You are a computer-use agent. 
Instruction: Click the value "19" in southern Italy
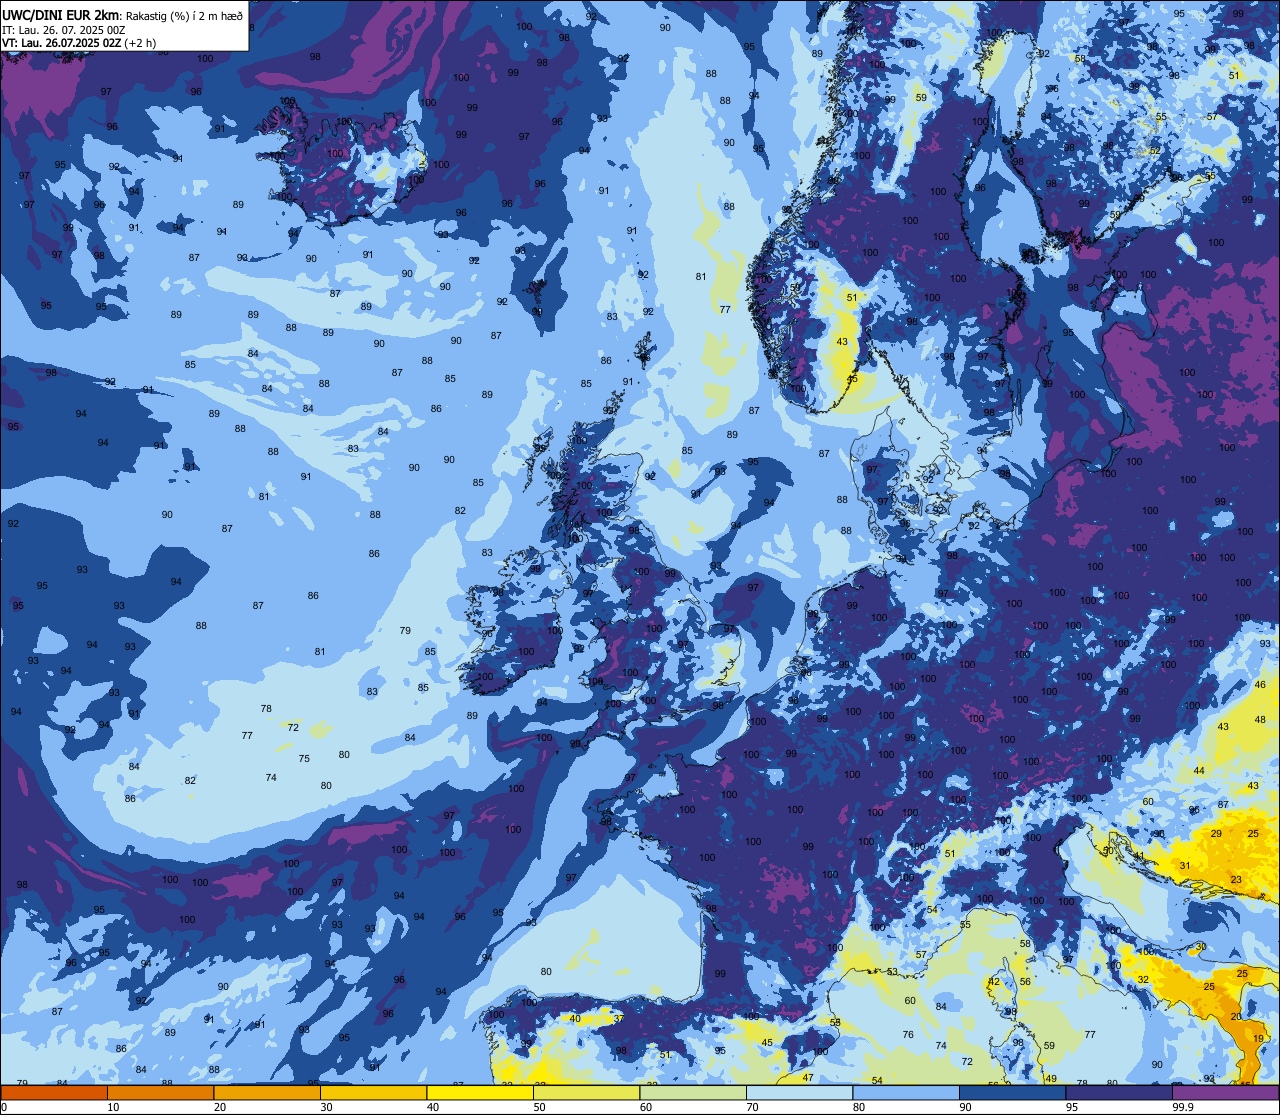pyautogui.click(x=1257, y=1040)
